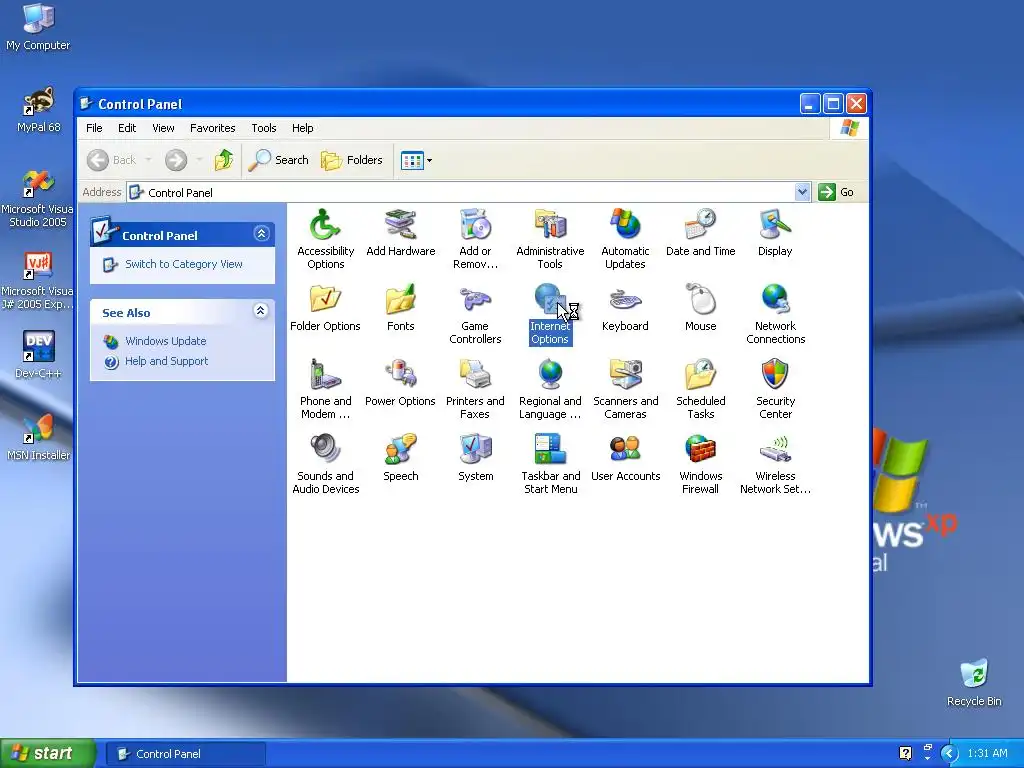Viewport: 1024px width, 768px height.
Task: Select the Fonts folder icon
Action: [x=400, y=300]
